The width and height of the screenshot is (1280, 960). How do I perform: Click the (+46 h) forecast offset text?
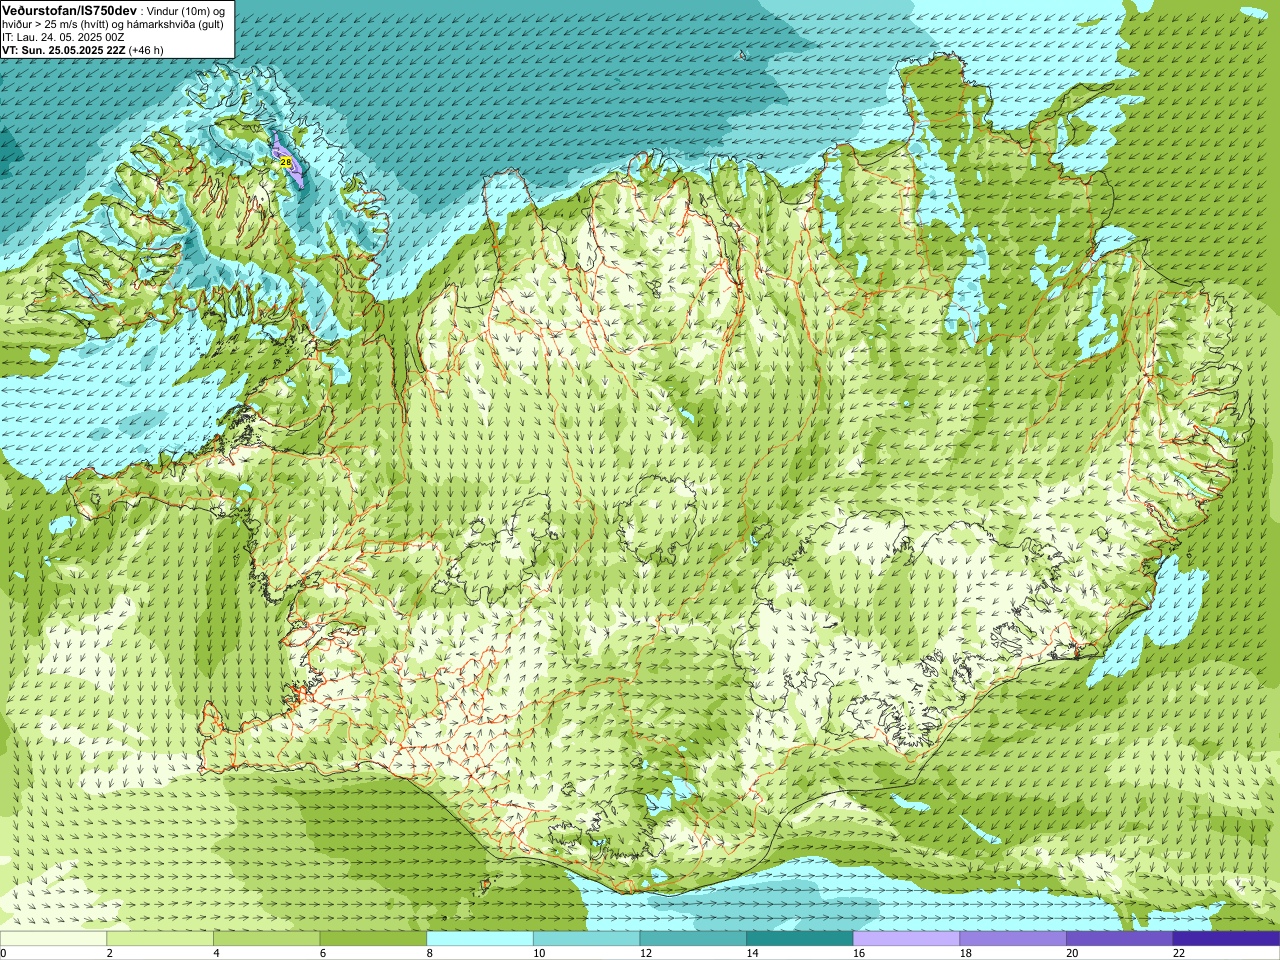click(146, 50)
